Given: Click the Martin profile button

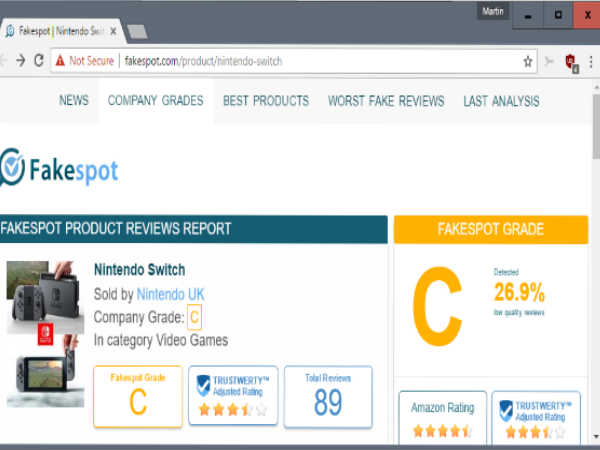Looking at the screenshot, I should coord(492,11).
